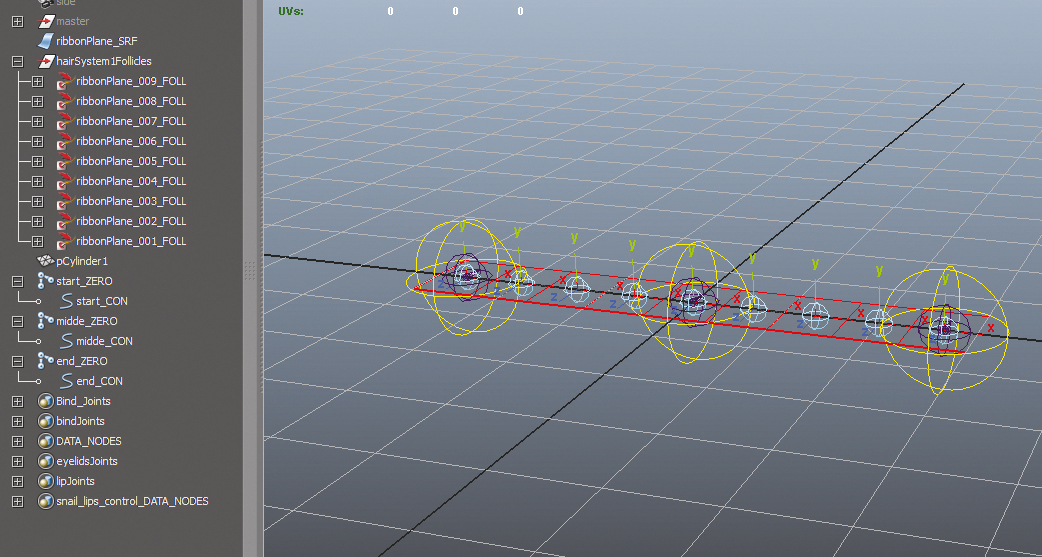Image resolution: width=1042 pixels, height=557 pixels.
Task: Click the follicle icon of ribbonPlane_002_FOLL
Action: 65,221
